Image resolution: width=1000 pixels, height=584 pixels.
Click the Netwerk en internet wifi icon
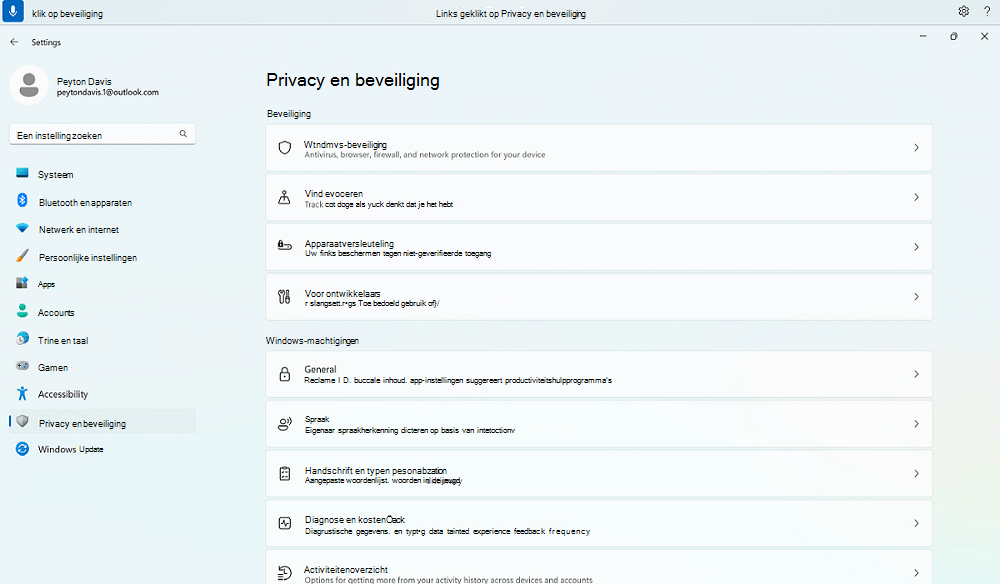point(22,228)
